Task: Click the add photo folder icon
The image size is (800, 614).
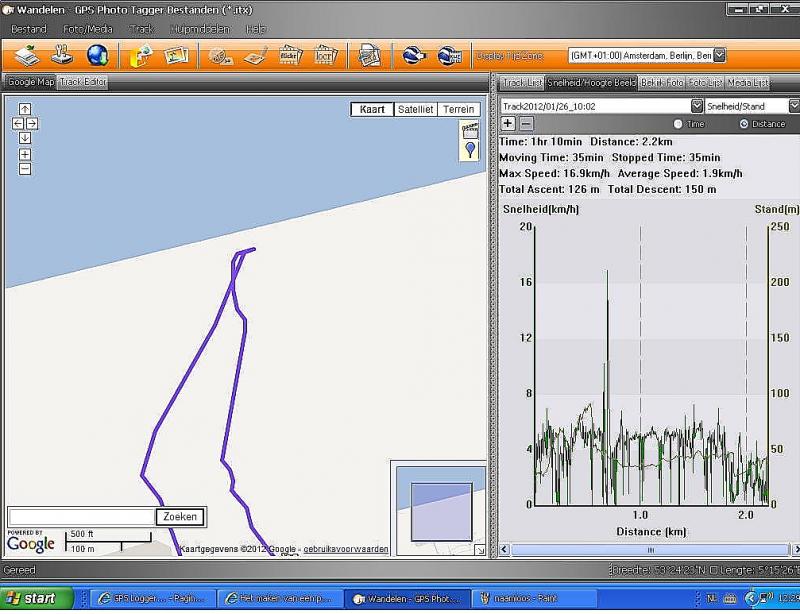Action: [x=141, y=56]
